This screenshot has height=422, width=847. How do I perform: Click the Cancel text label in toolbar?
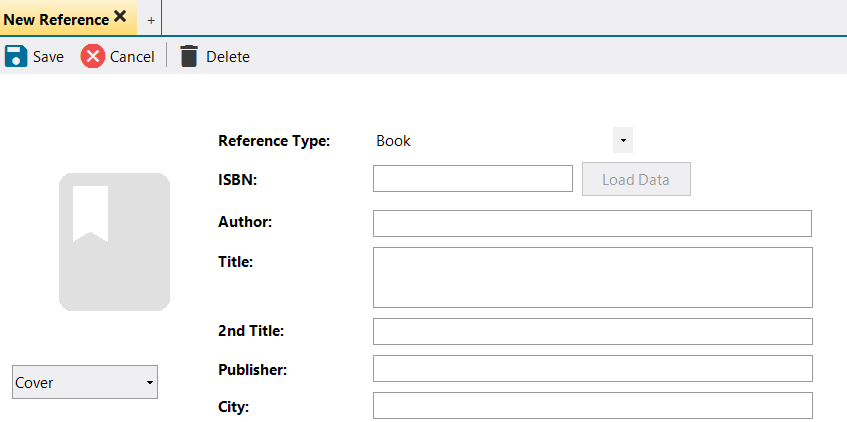tap(132, 57)
